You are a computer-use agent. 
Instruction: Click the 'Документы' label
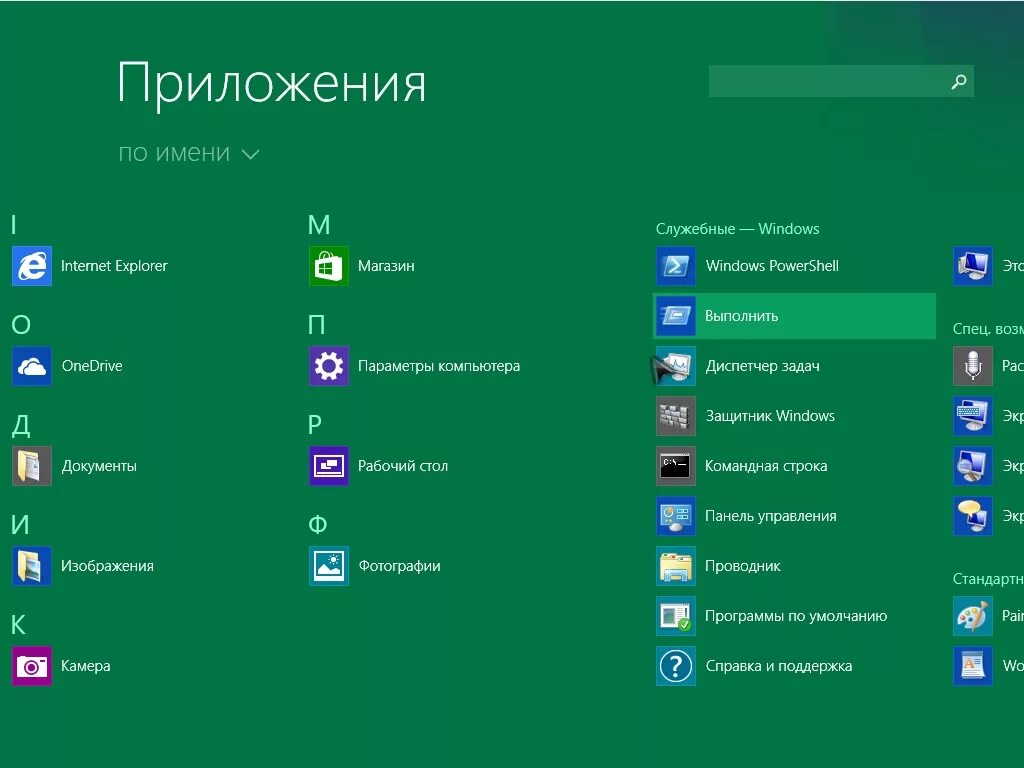point(99,466)
